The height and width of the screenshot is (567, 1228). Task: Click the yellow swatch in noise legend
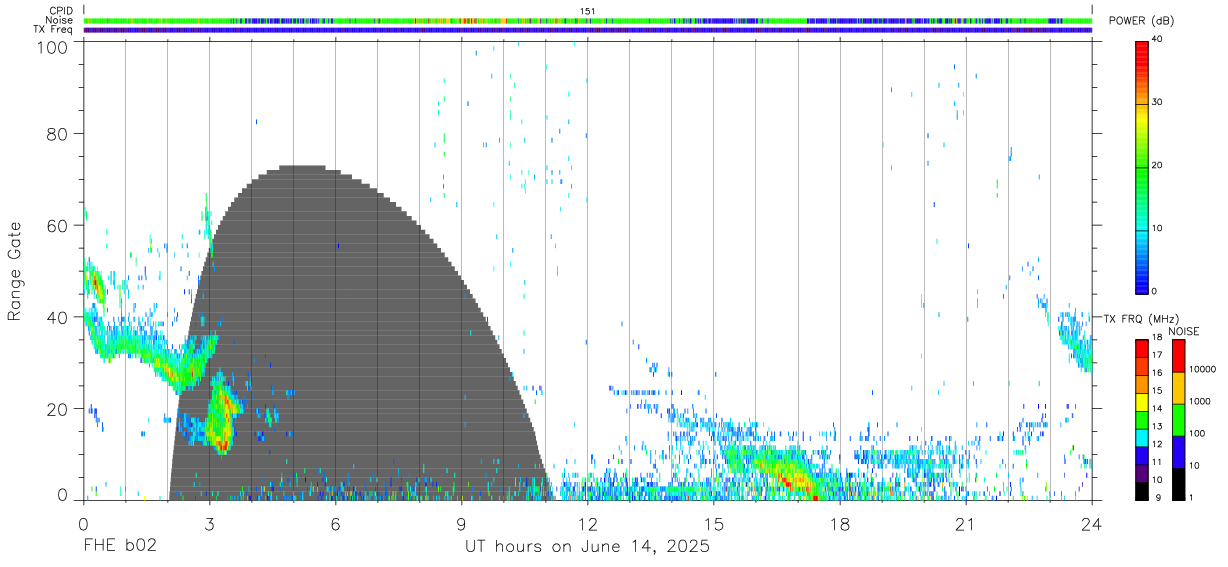pyautogui.click(x=1179, y=389)
